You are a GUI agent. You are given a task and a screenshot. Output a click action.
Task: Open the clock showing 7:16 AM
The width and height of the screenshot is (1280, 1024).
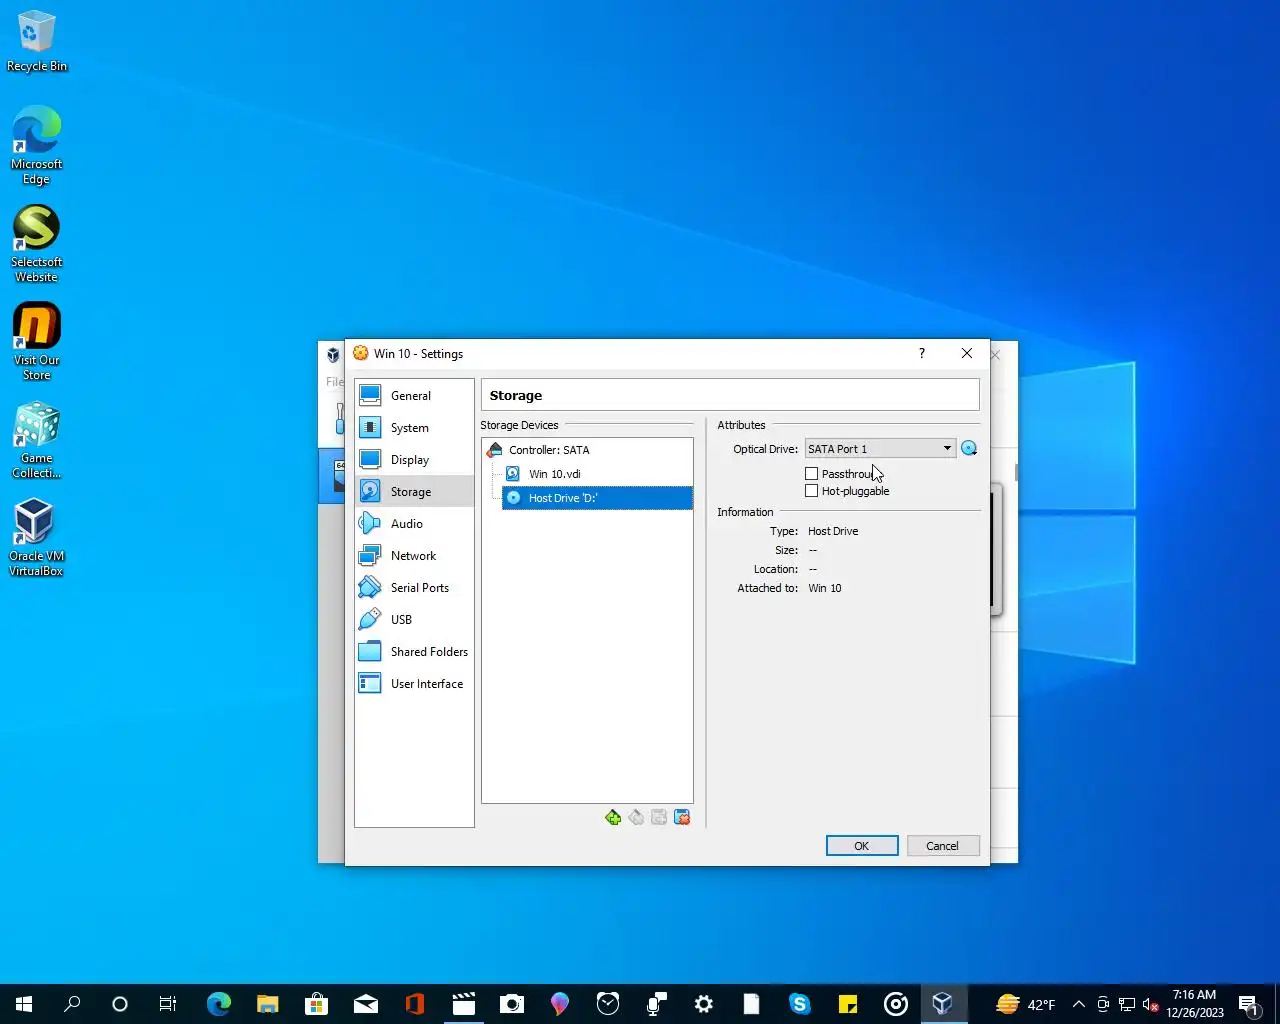tap(1195, 1004)
